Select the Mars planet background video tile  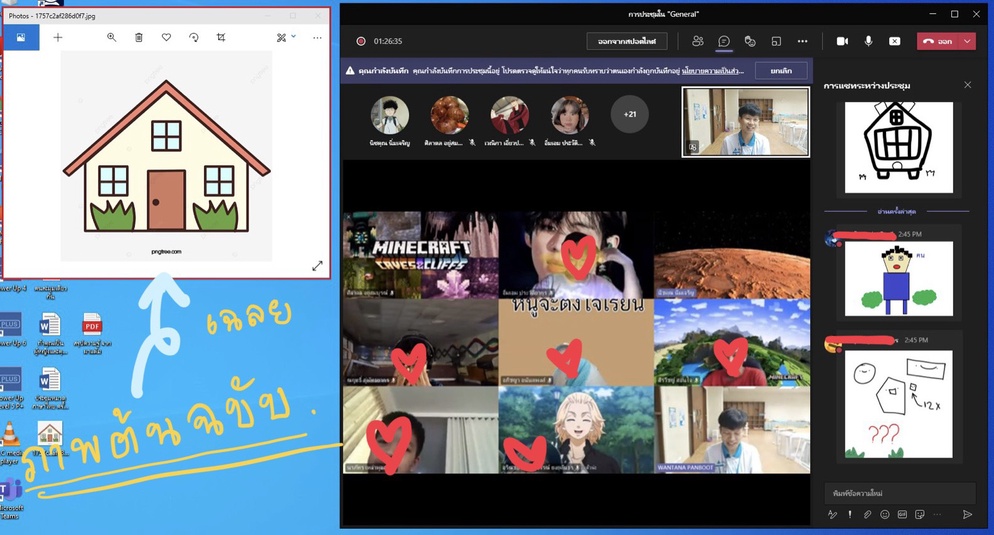click(x=732, y=255)
